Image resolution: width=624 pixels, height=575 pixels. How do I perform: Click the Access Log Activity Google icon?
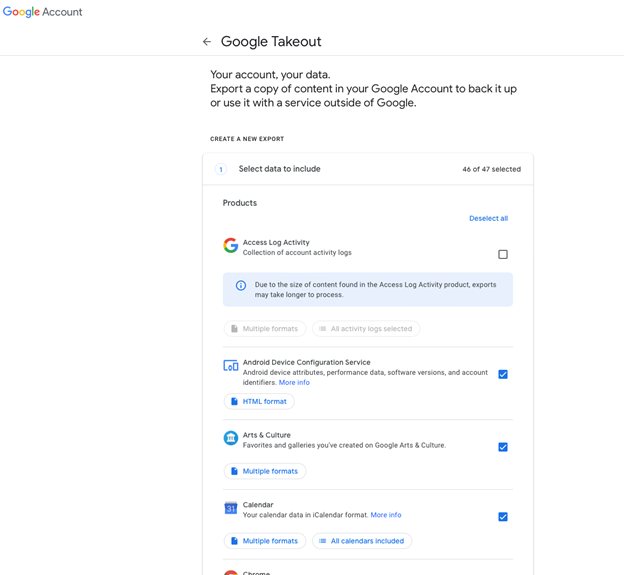pos(231,246)
